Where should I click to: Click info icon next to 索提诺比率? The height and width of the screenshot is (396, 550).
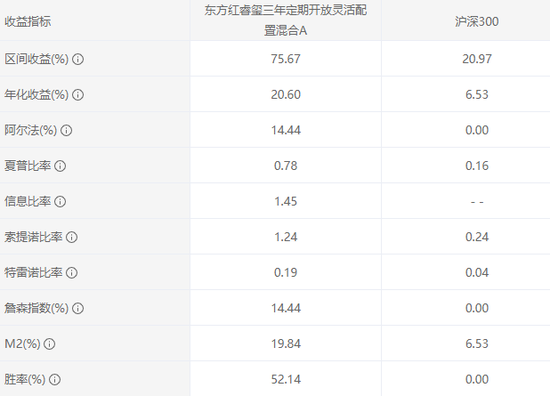(x=72, y=237)
